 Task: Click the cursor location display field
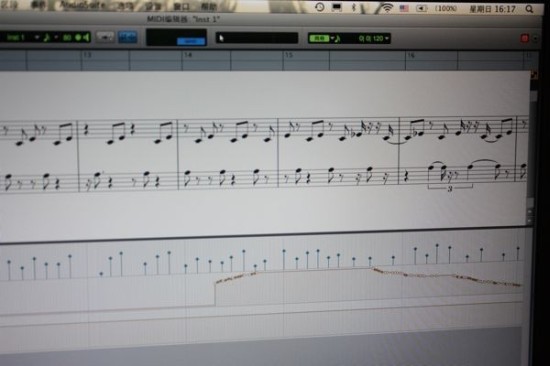(257, 38)
